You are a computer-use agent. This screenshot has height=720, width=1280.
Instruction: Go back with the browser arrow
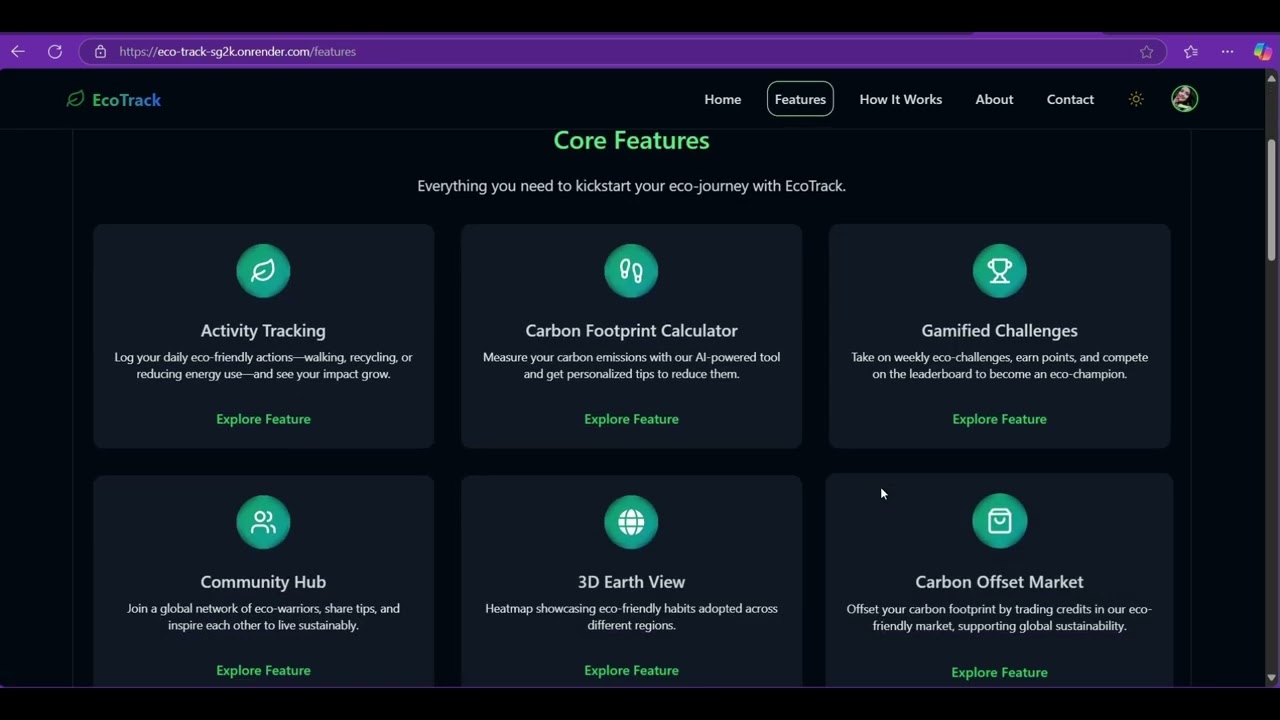(18, 51)
